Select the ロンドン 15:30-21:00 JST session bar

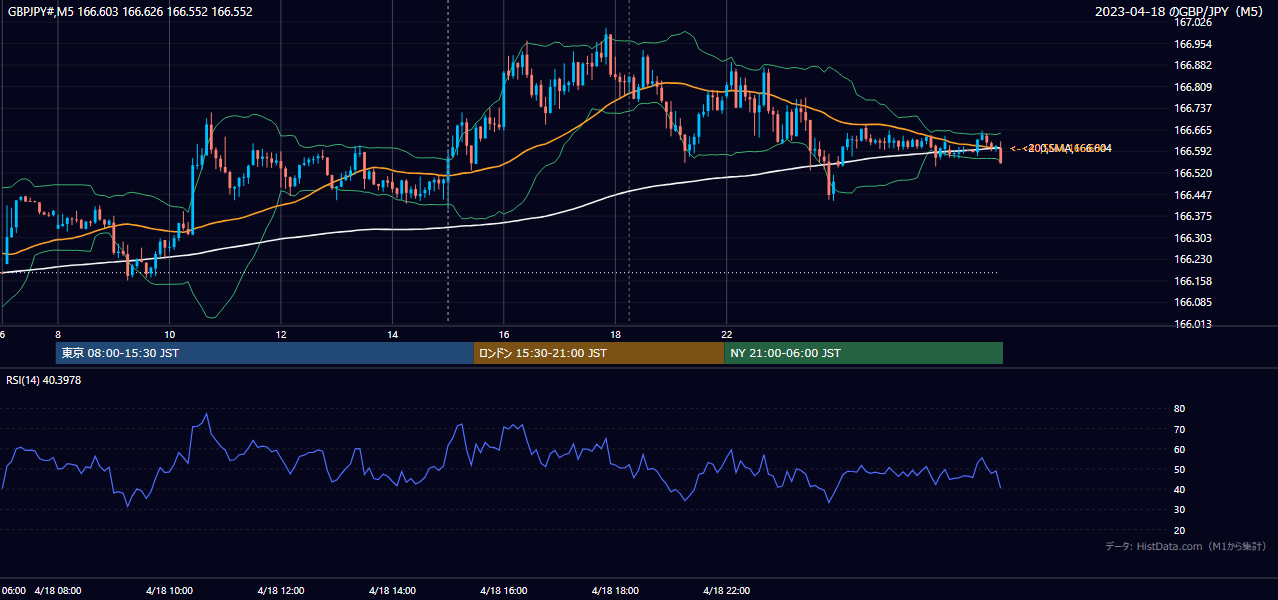pos(599,353)
